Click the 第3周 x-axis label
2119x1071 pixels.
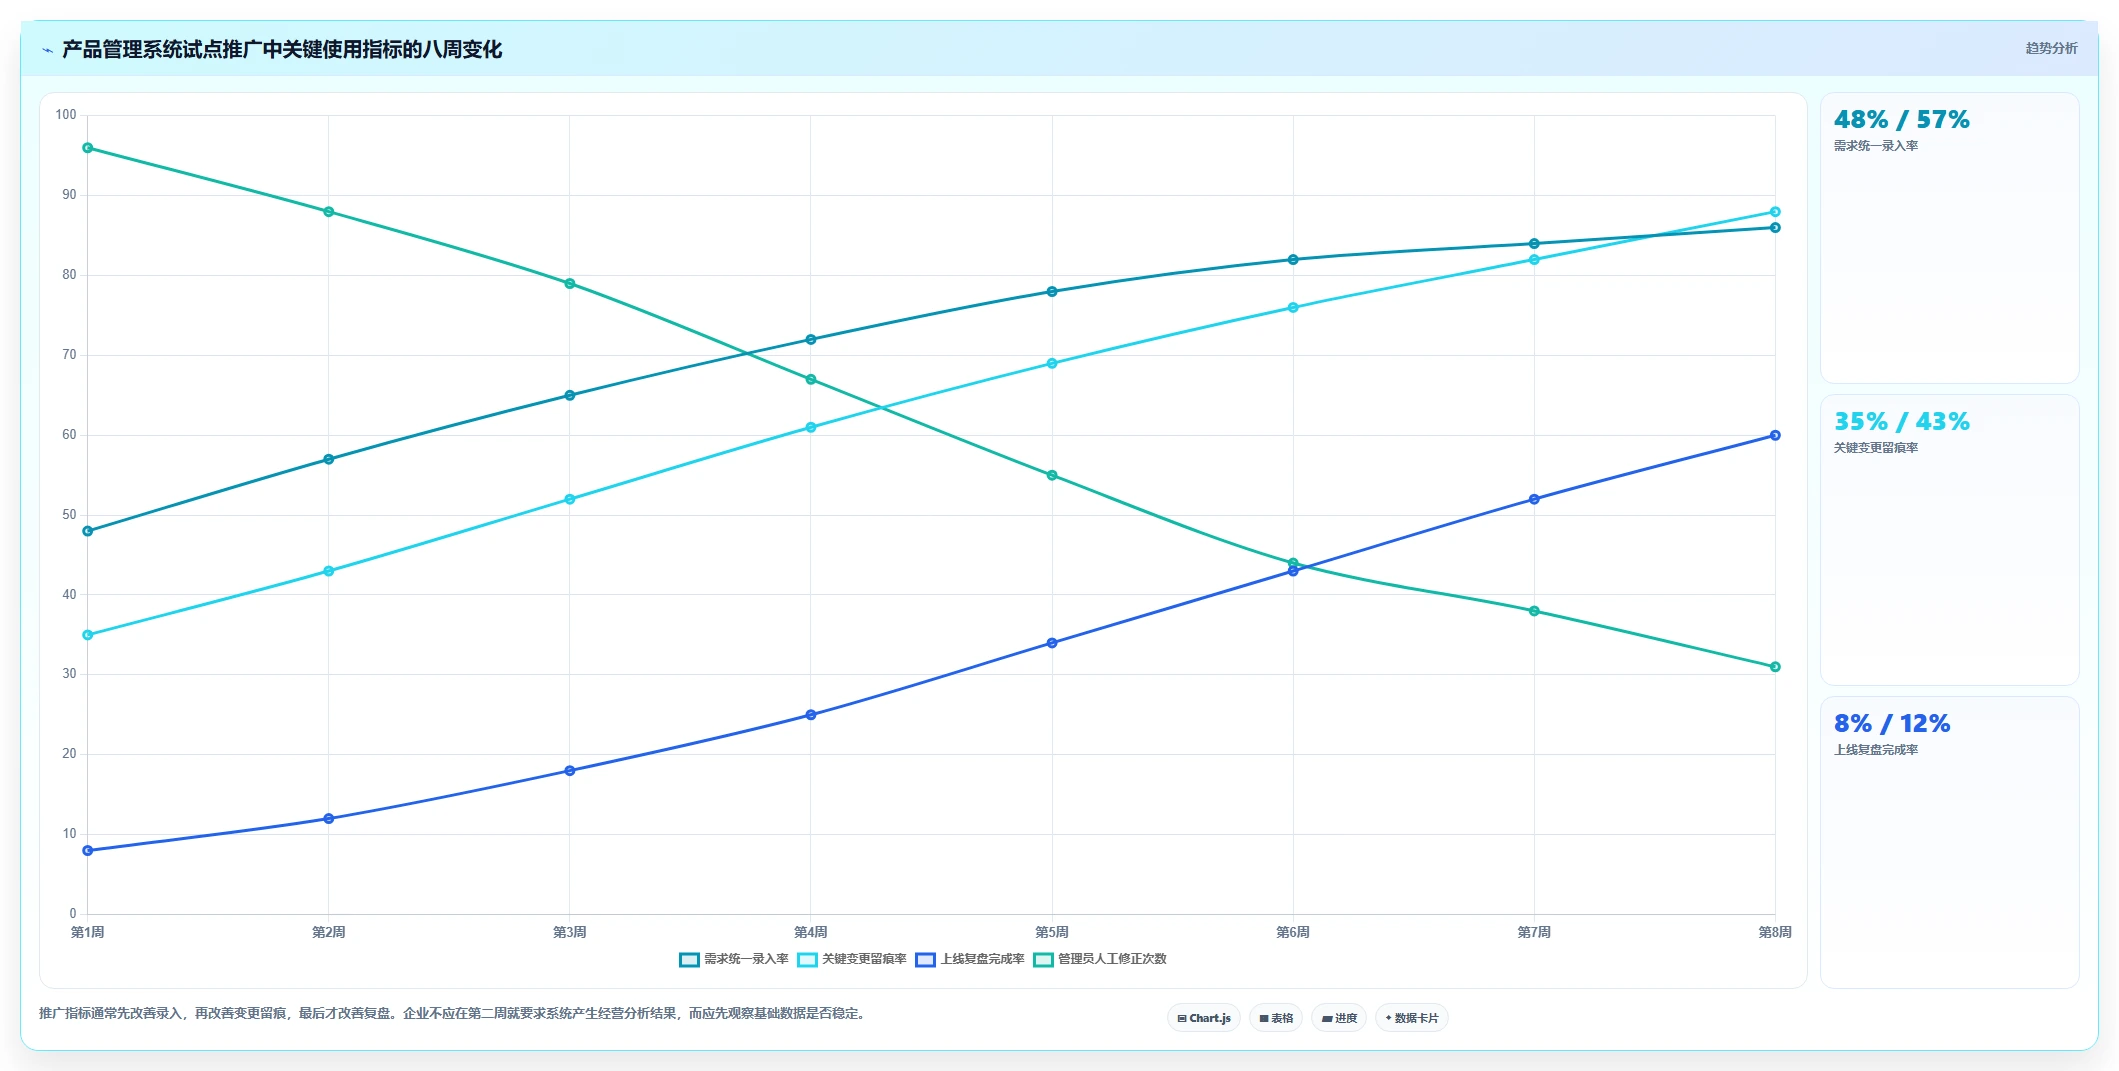[570, 932]
